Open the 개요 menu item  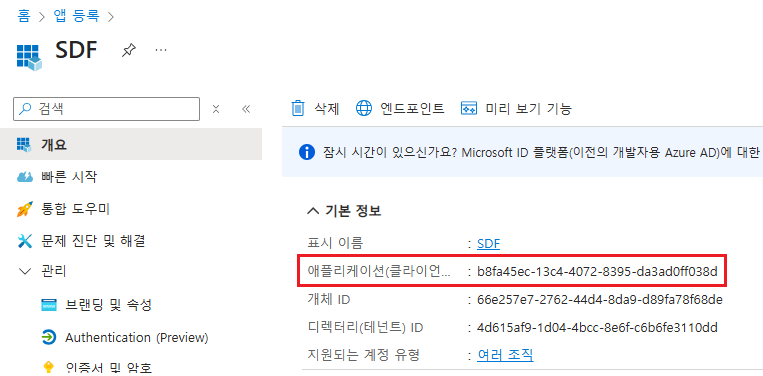(131, 144)
